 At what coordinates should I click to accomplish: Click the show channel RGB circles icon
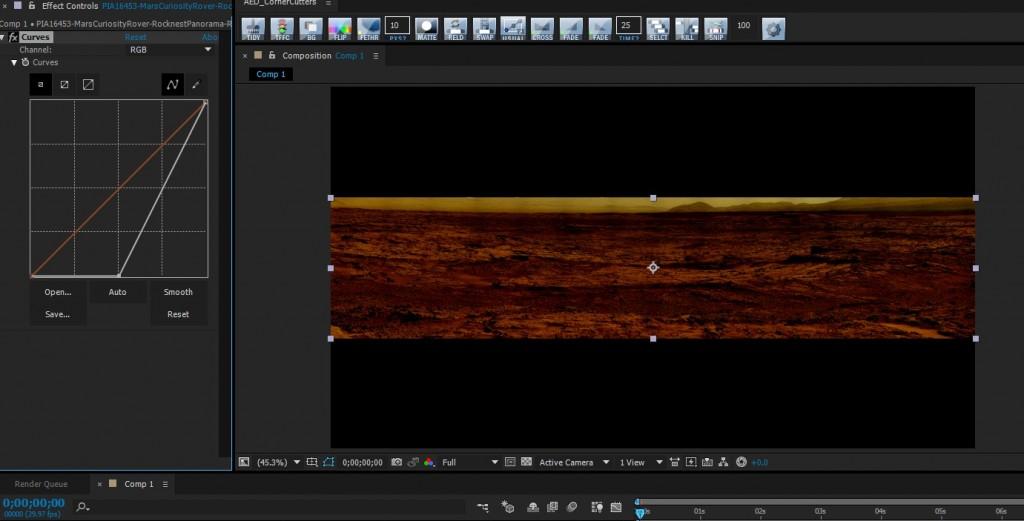[x=429, y=462]
